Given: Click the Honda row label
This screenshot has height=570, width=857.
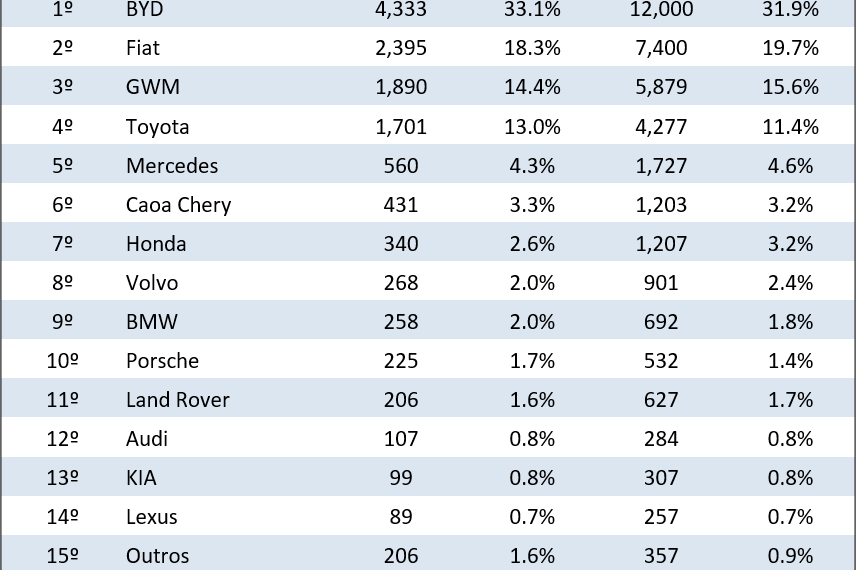Looking at the screenshot, I should (156, 243).
